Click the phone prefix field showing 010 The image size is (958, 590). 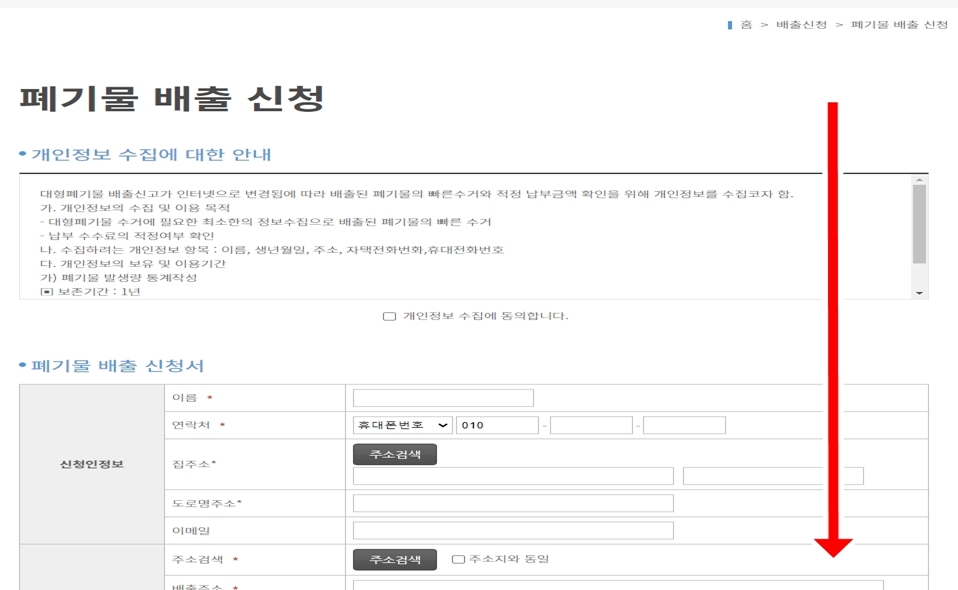click(497, 425)
